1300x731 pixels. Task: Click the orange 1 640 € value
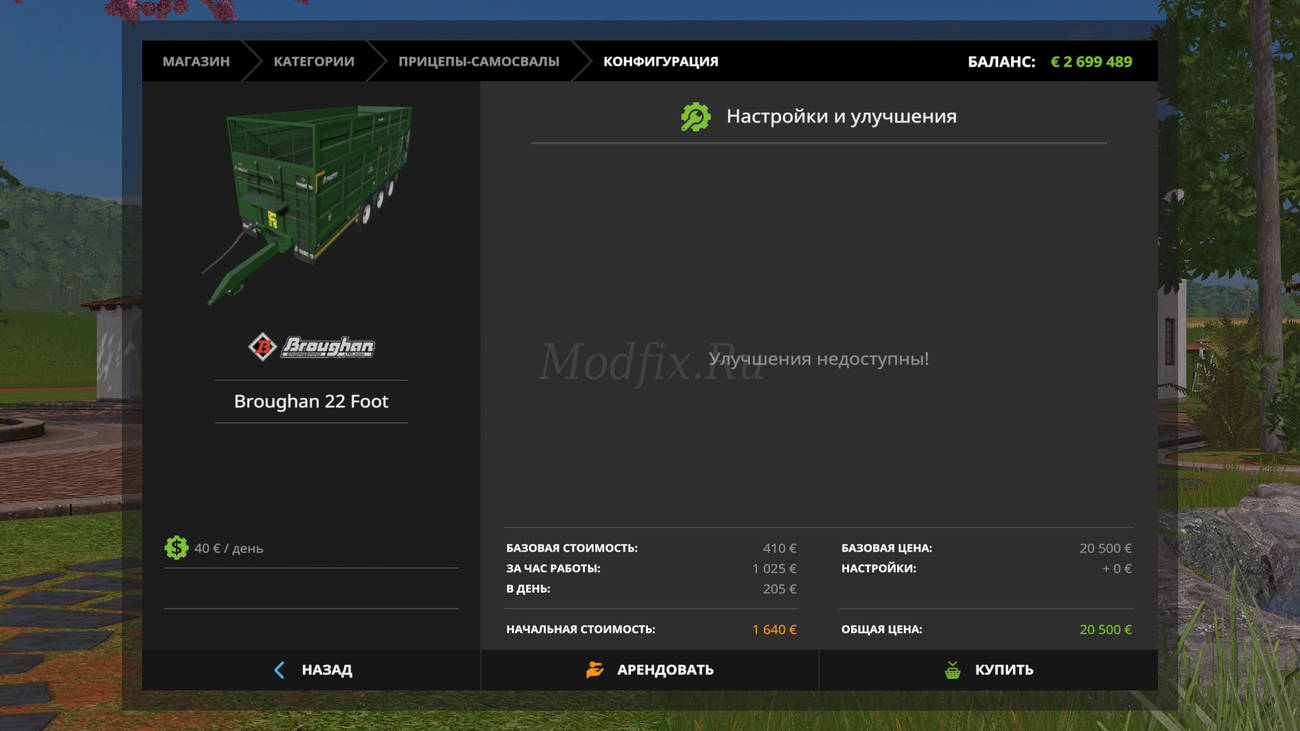775,629
